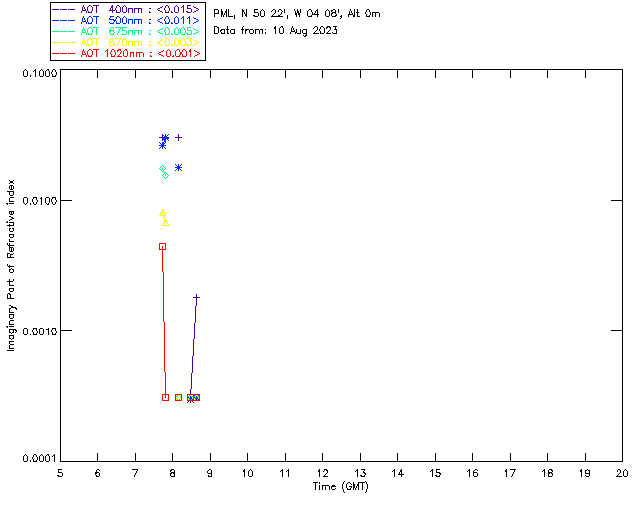Click the 'Data from: 10 Aug 2023' text
Image resolution: width=640 pixels, height=512 pixels.
click(276, 31)
